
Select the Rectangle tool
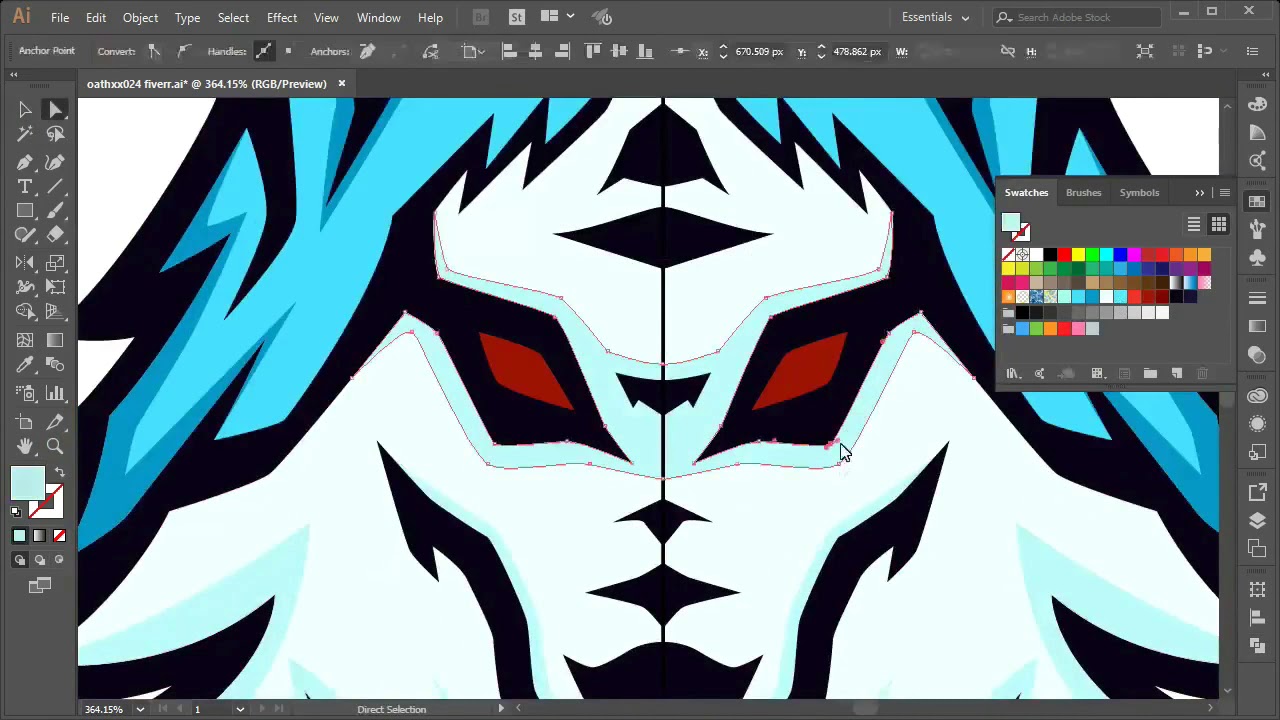pyautogui.click(x=25, y=211)
